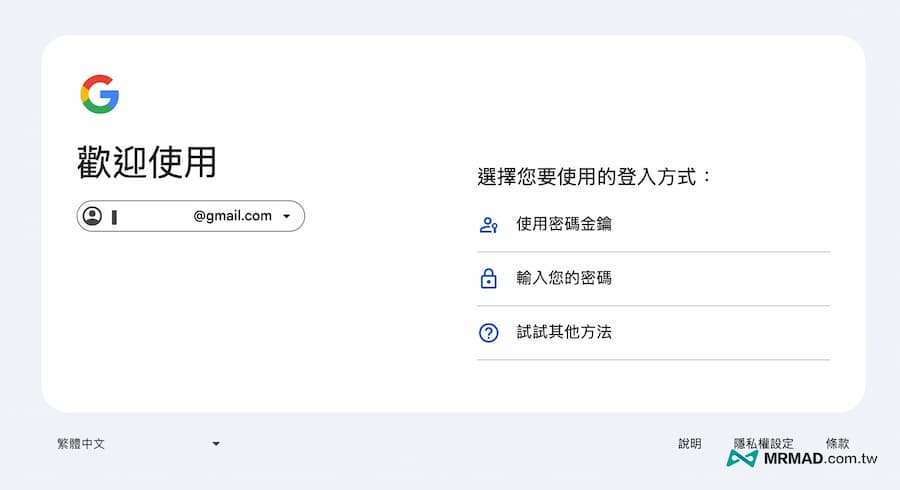900x490 pixels.
Task: Choose 試試其他方法 option
Action: click(x=653, y=333)
